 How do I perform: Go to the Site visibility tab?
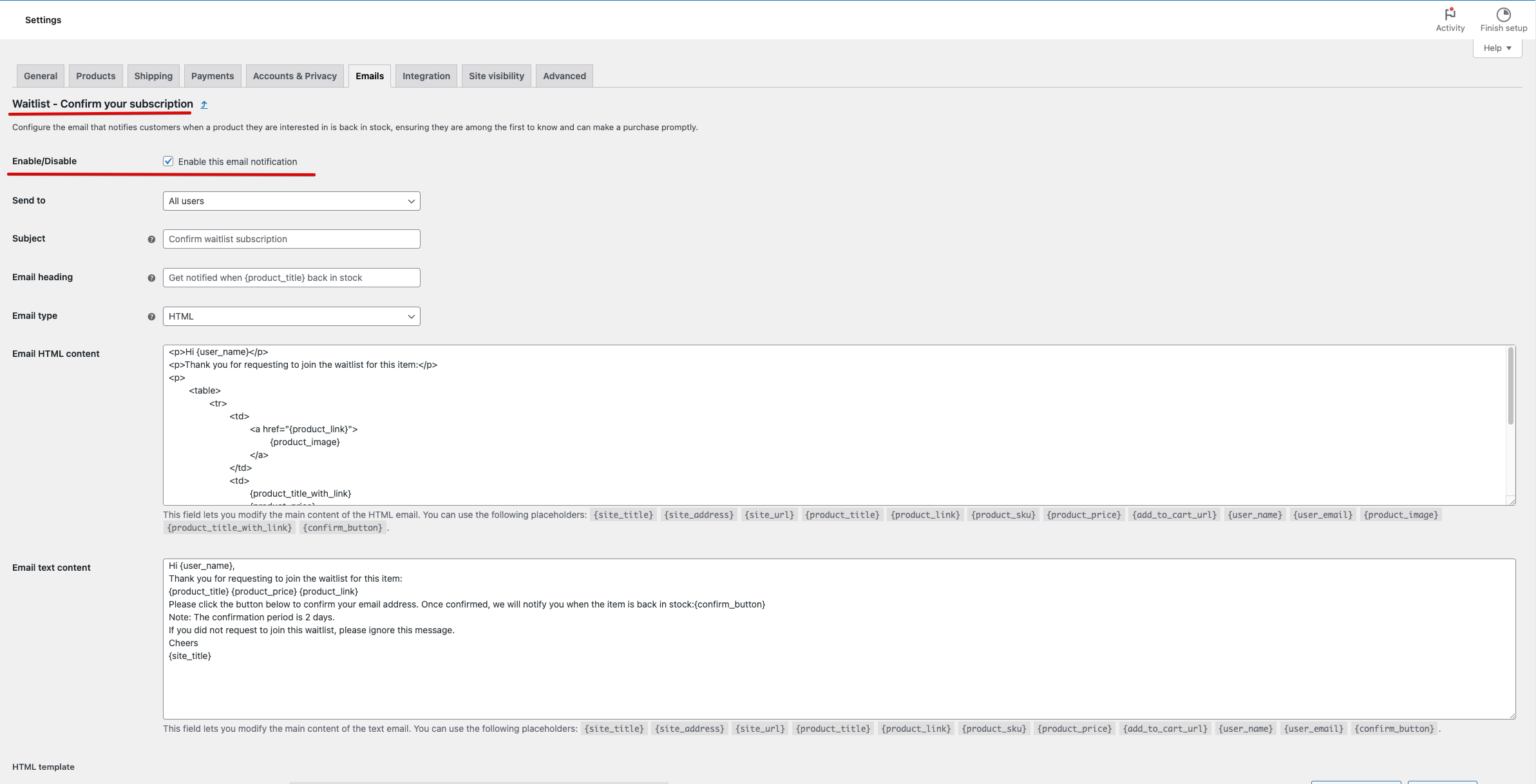[x=496, y=76]
